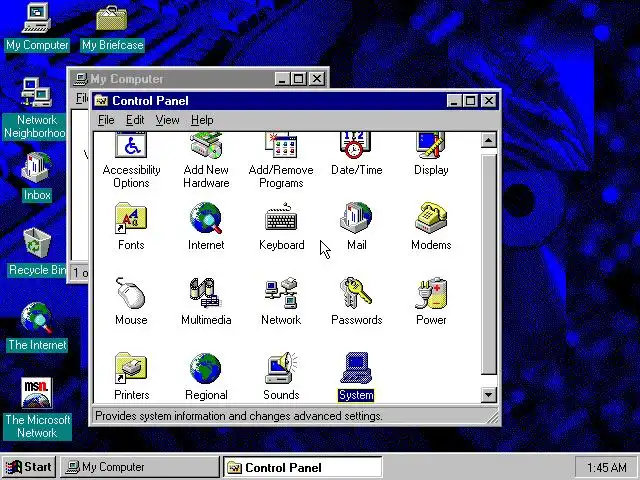Open the View menu in Control Panel
640x480 pixels.
167,120
